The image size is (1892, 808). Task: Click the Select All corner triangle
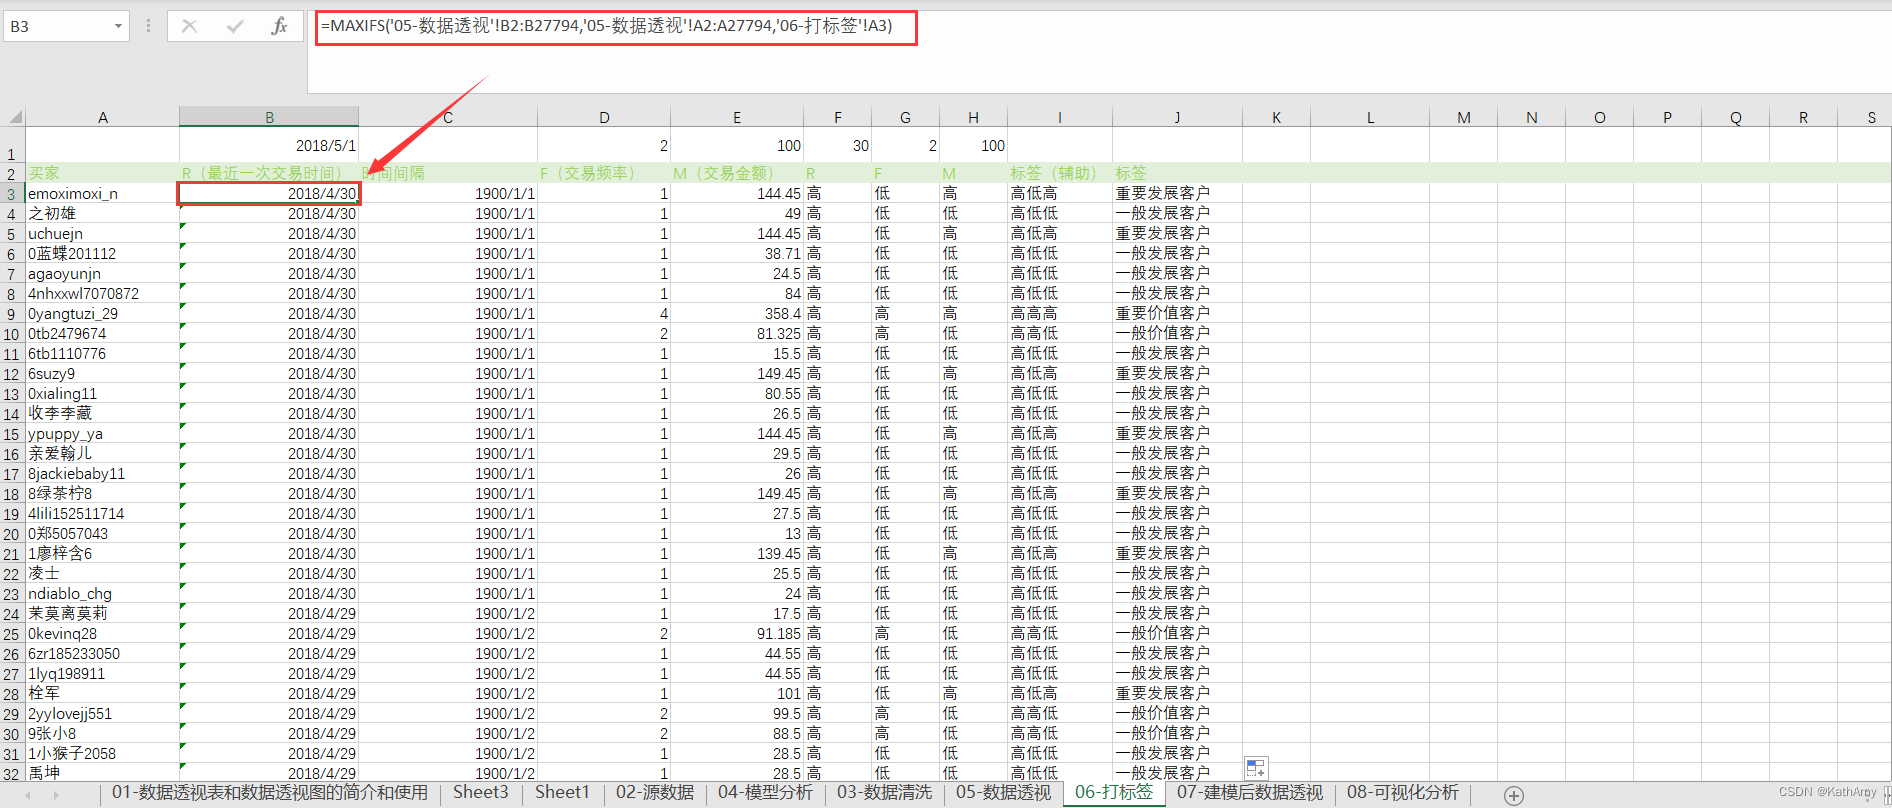(15, 117)
